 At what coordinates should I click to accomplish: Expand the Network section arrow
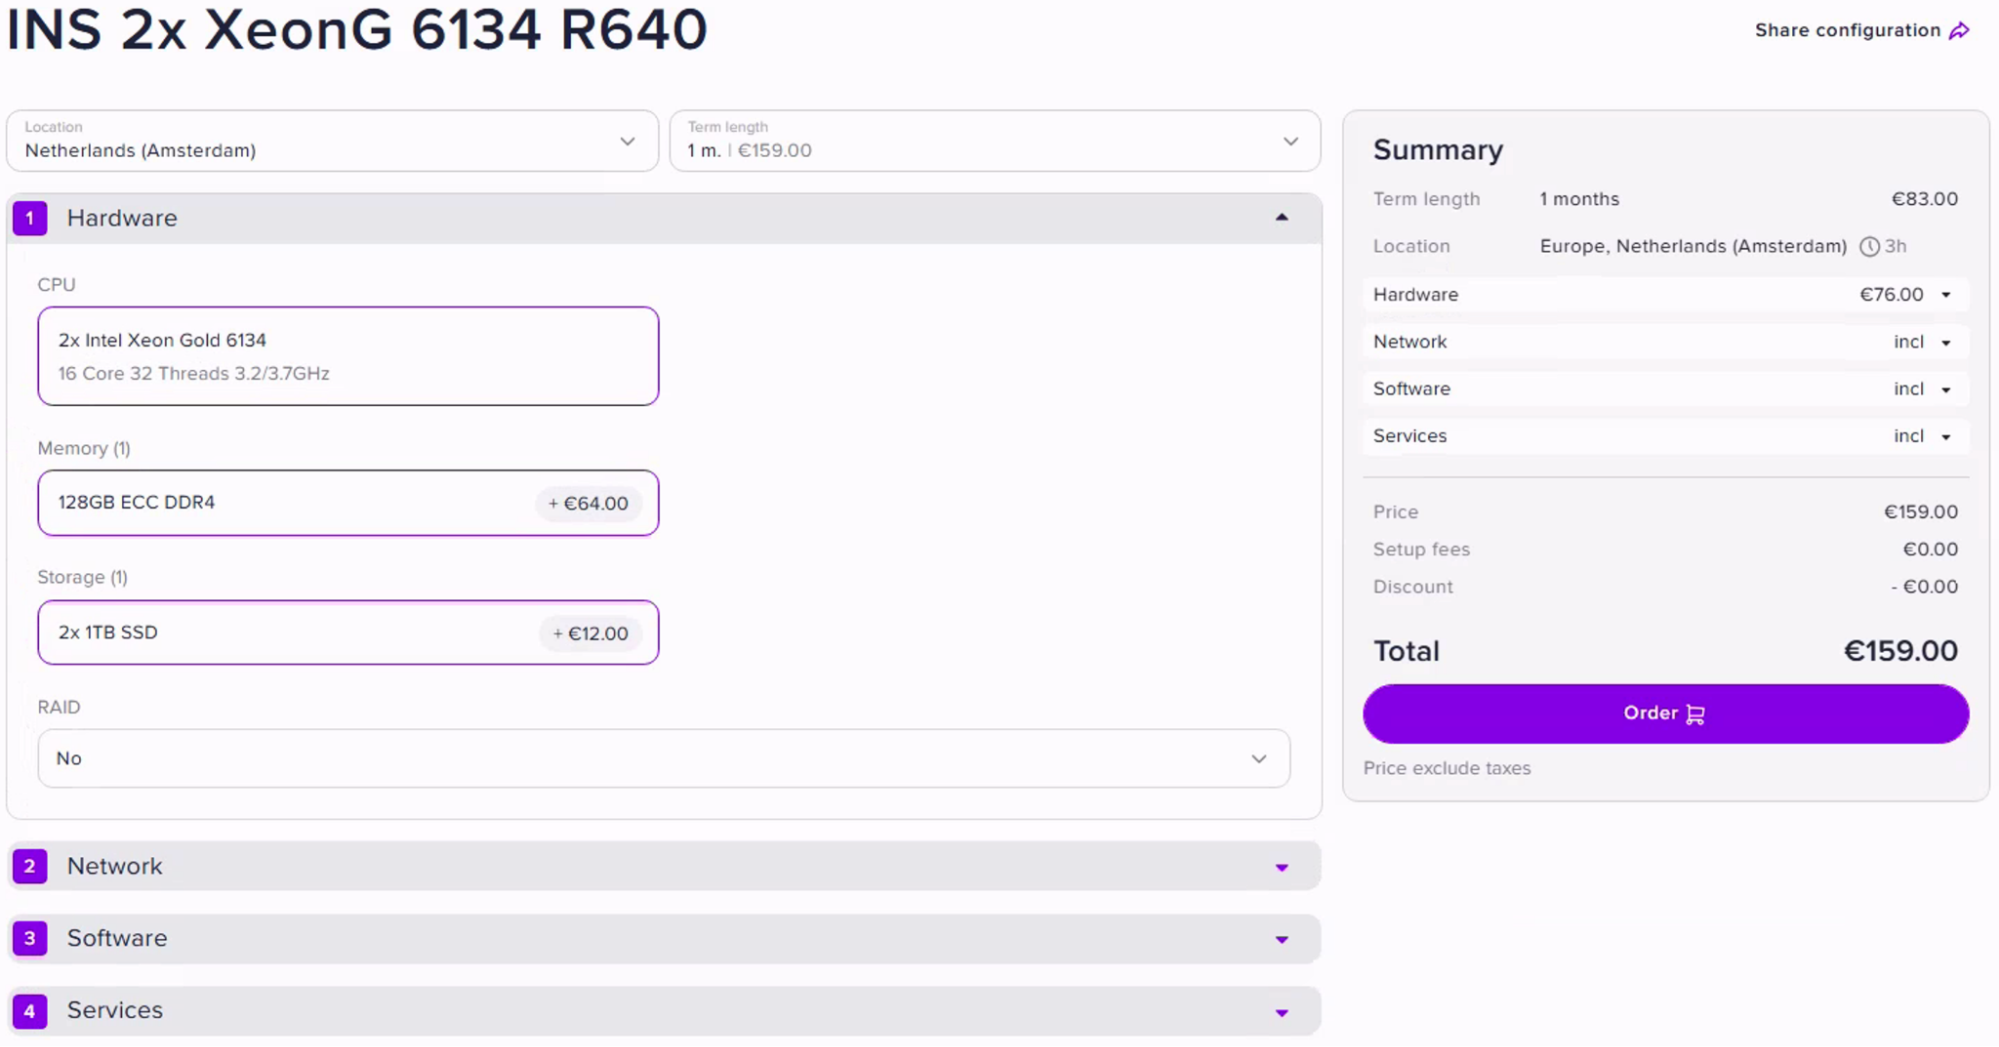[x=1281, y=867]
